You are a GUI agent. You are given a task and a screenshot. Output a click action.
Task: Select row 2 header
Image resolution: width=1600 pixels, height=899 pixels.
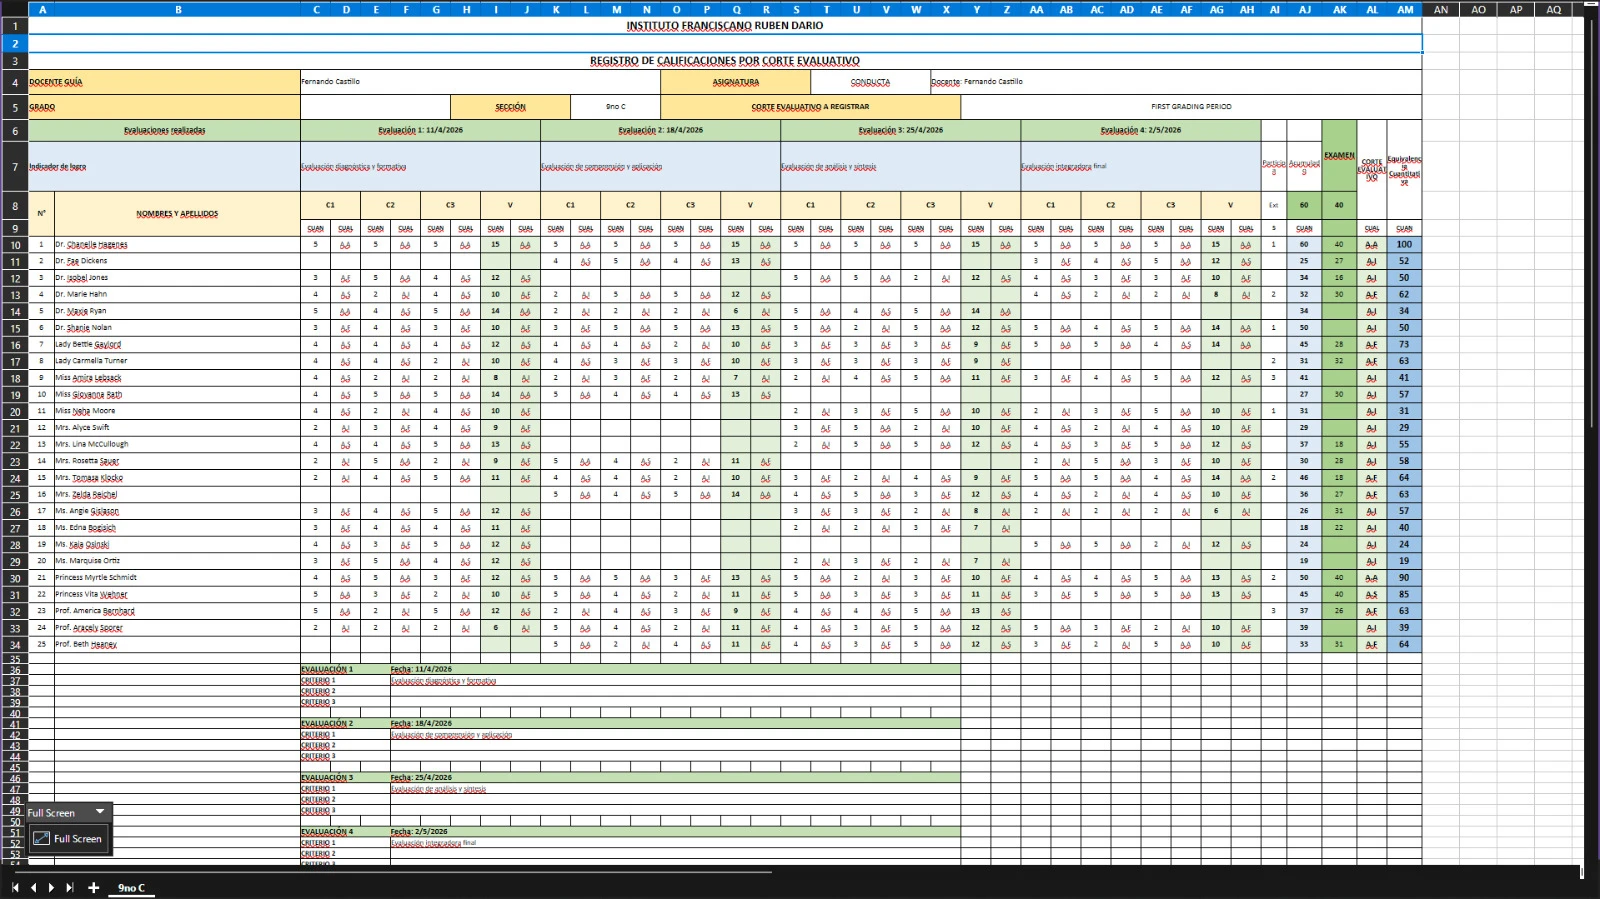pyautogui.click(x=14, y=44)
